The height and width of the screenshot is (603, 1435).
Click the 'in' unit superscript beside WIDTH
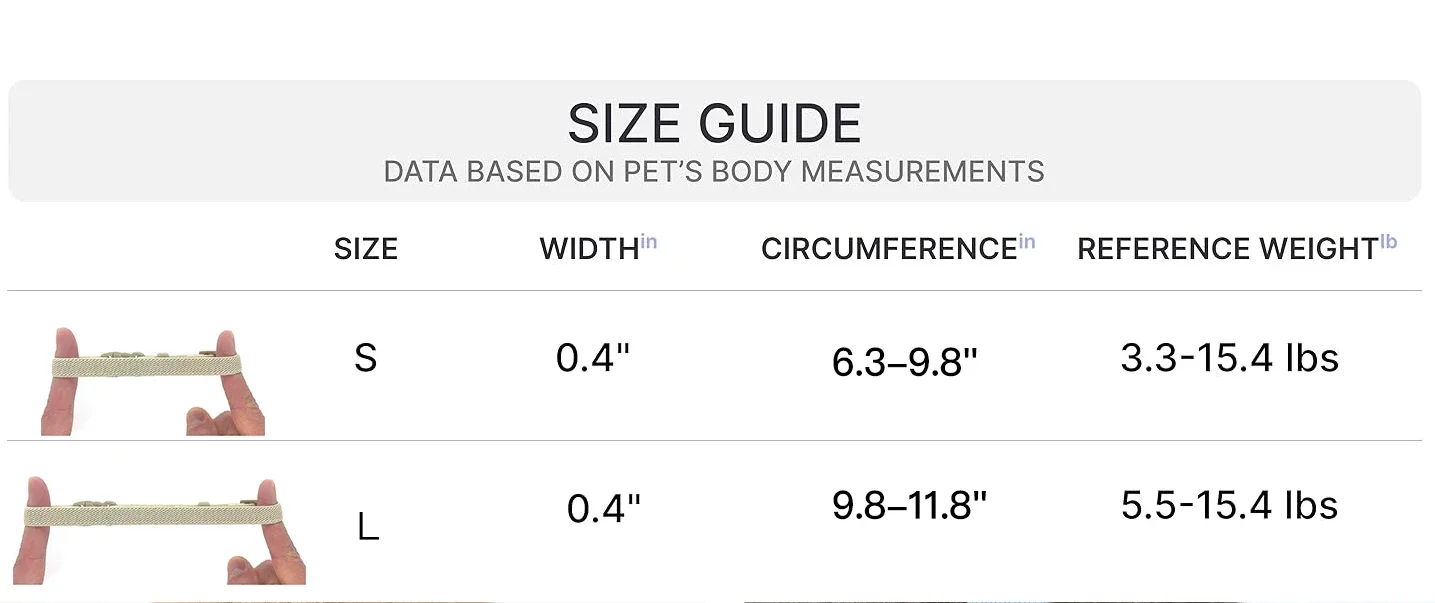pos(649,242)
